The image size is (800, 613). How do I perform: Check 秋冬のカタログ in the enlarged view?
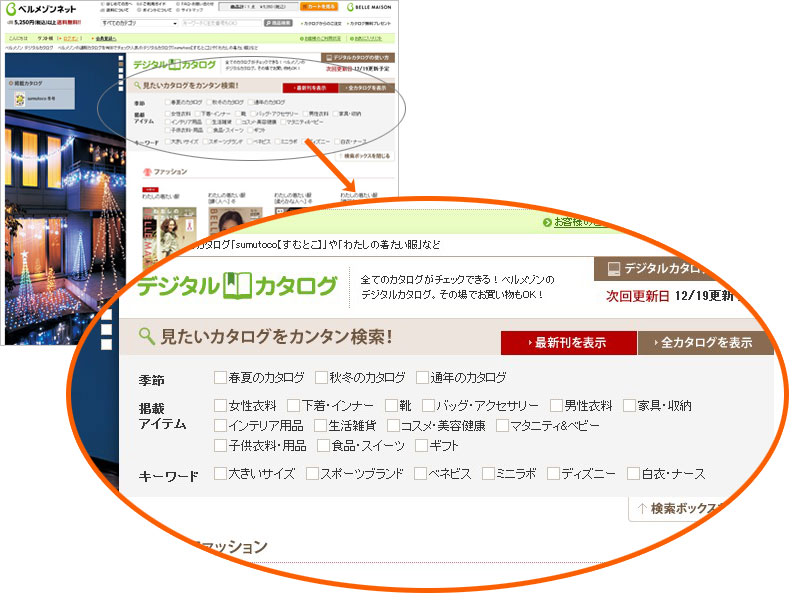tap(321, 378)
